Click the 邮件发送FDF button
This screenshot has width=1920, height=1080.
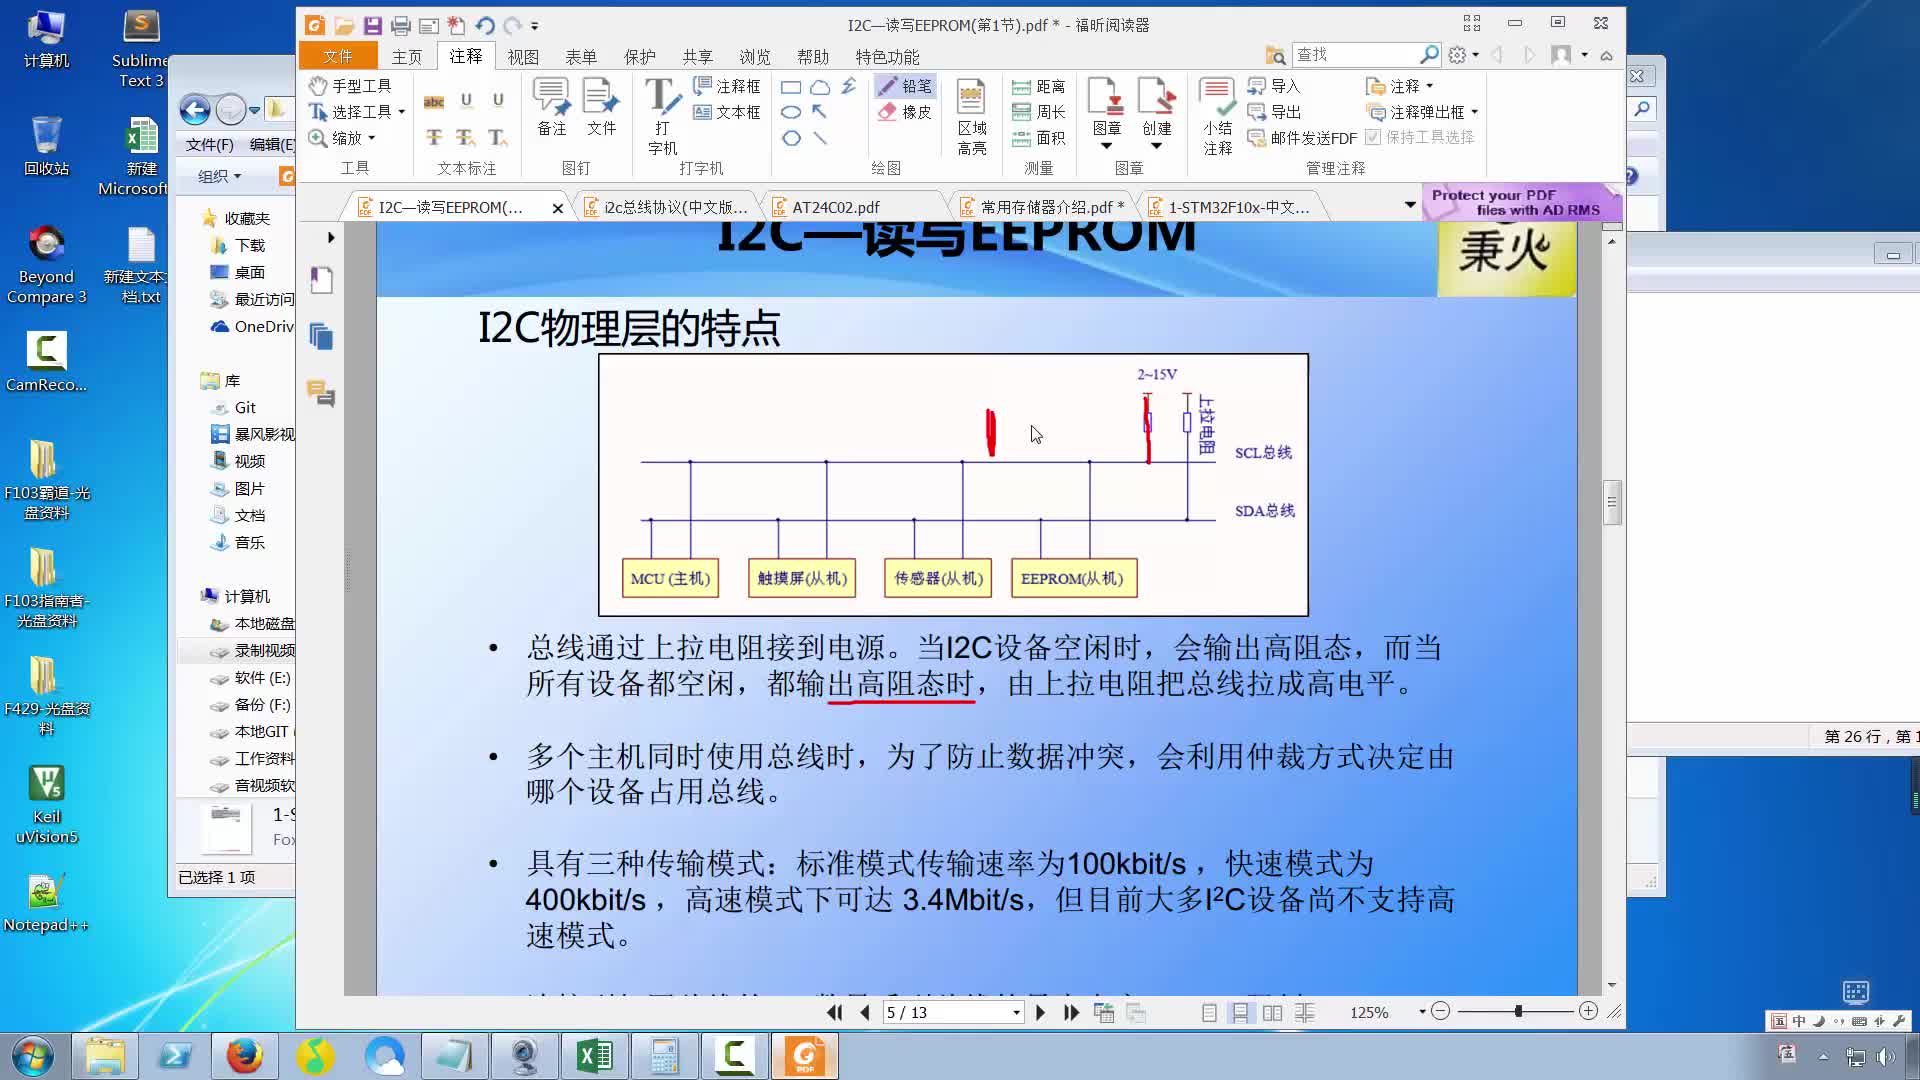tap(1305, 138)
